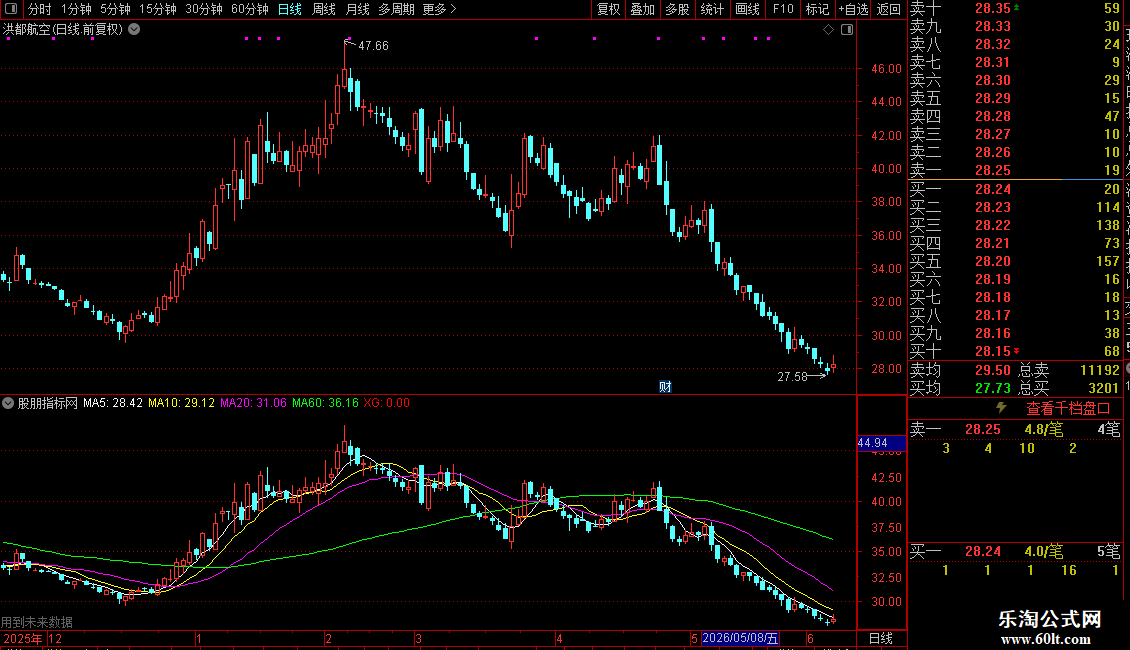Image resolution: width=1130 pixels, height=650 pixels.
Task: Select the 卖一 28.25 ask row
Action: tap(1015, 170)
